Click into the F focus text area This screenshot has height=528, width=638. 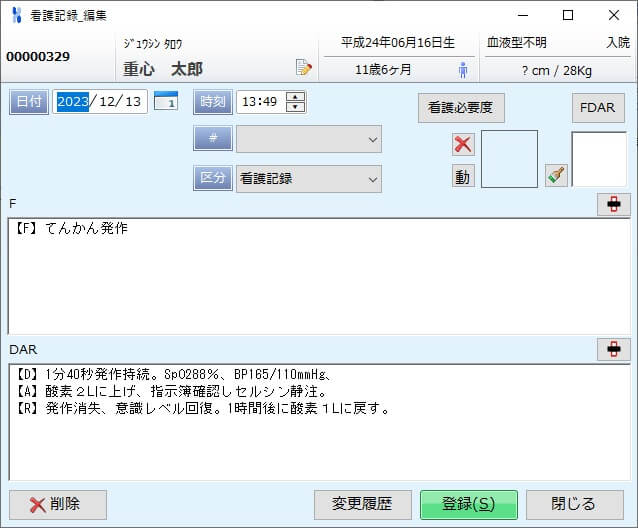pyautogui.click(x=319, y=277)
